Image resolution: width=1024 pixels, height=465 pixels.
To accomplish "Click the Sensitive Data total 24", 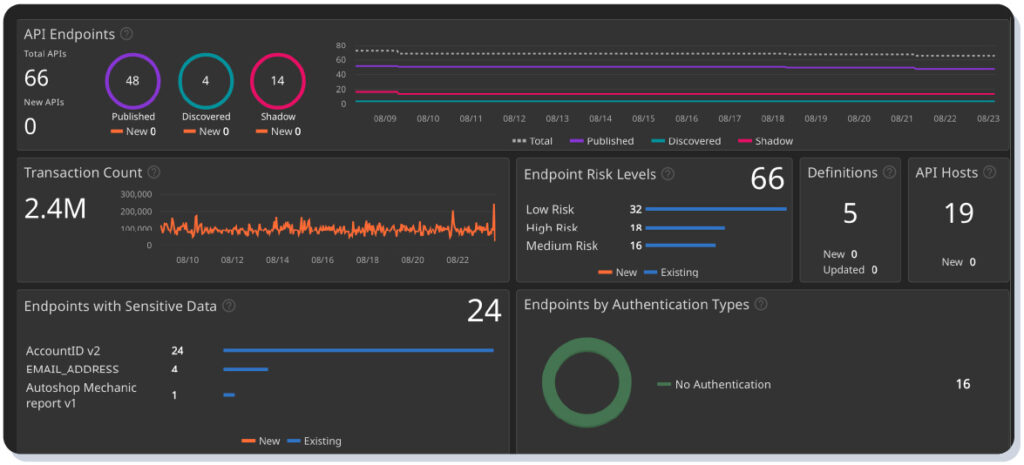I will pyautogui.click(x=484, y=311).
